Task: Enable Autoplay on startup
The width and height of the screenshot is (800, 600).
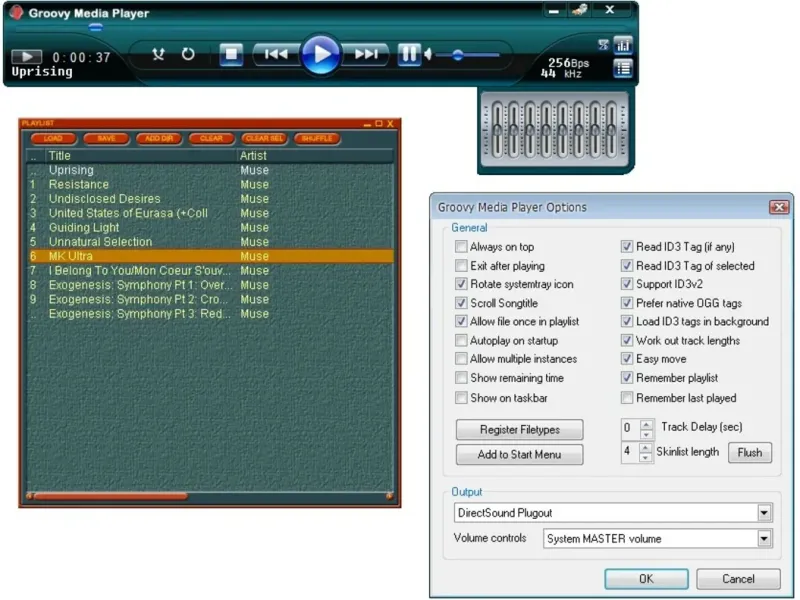Action: 461,340
